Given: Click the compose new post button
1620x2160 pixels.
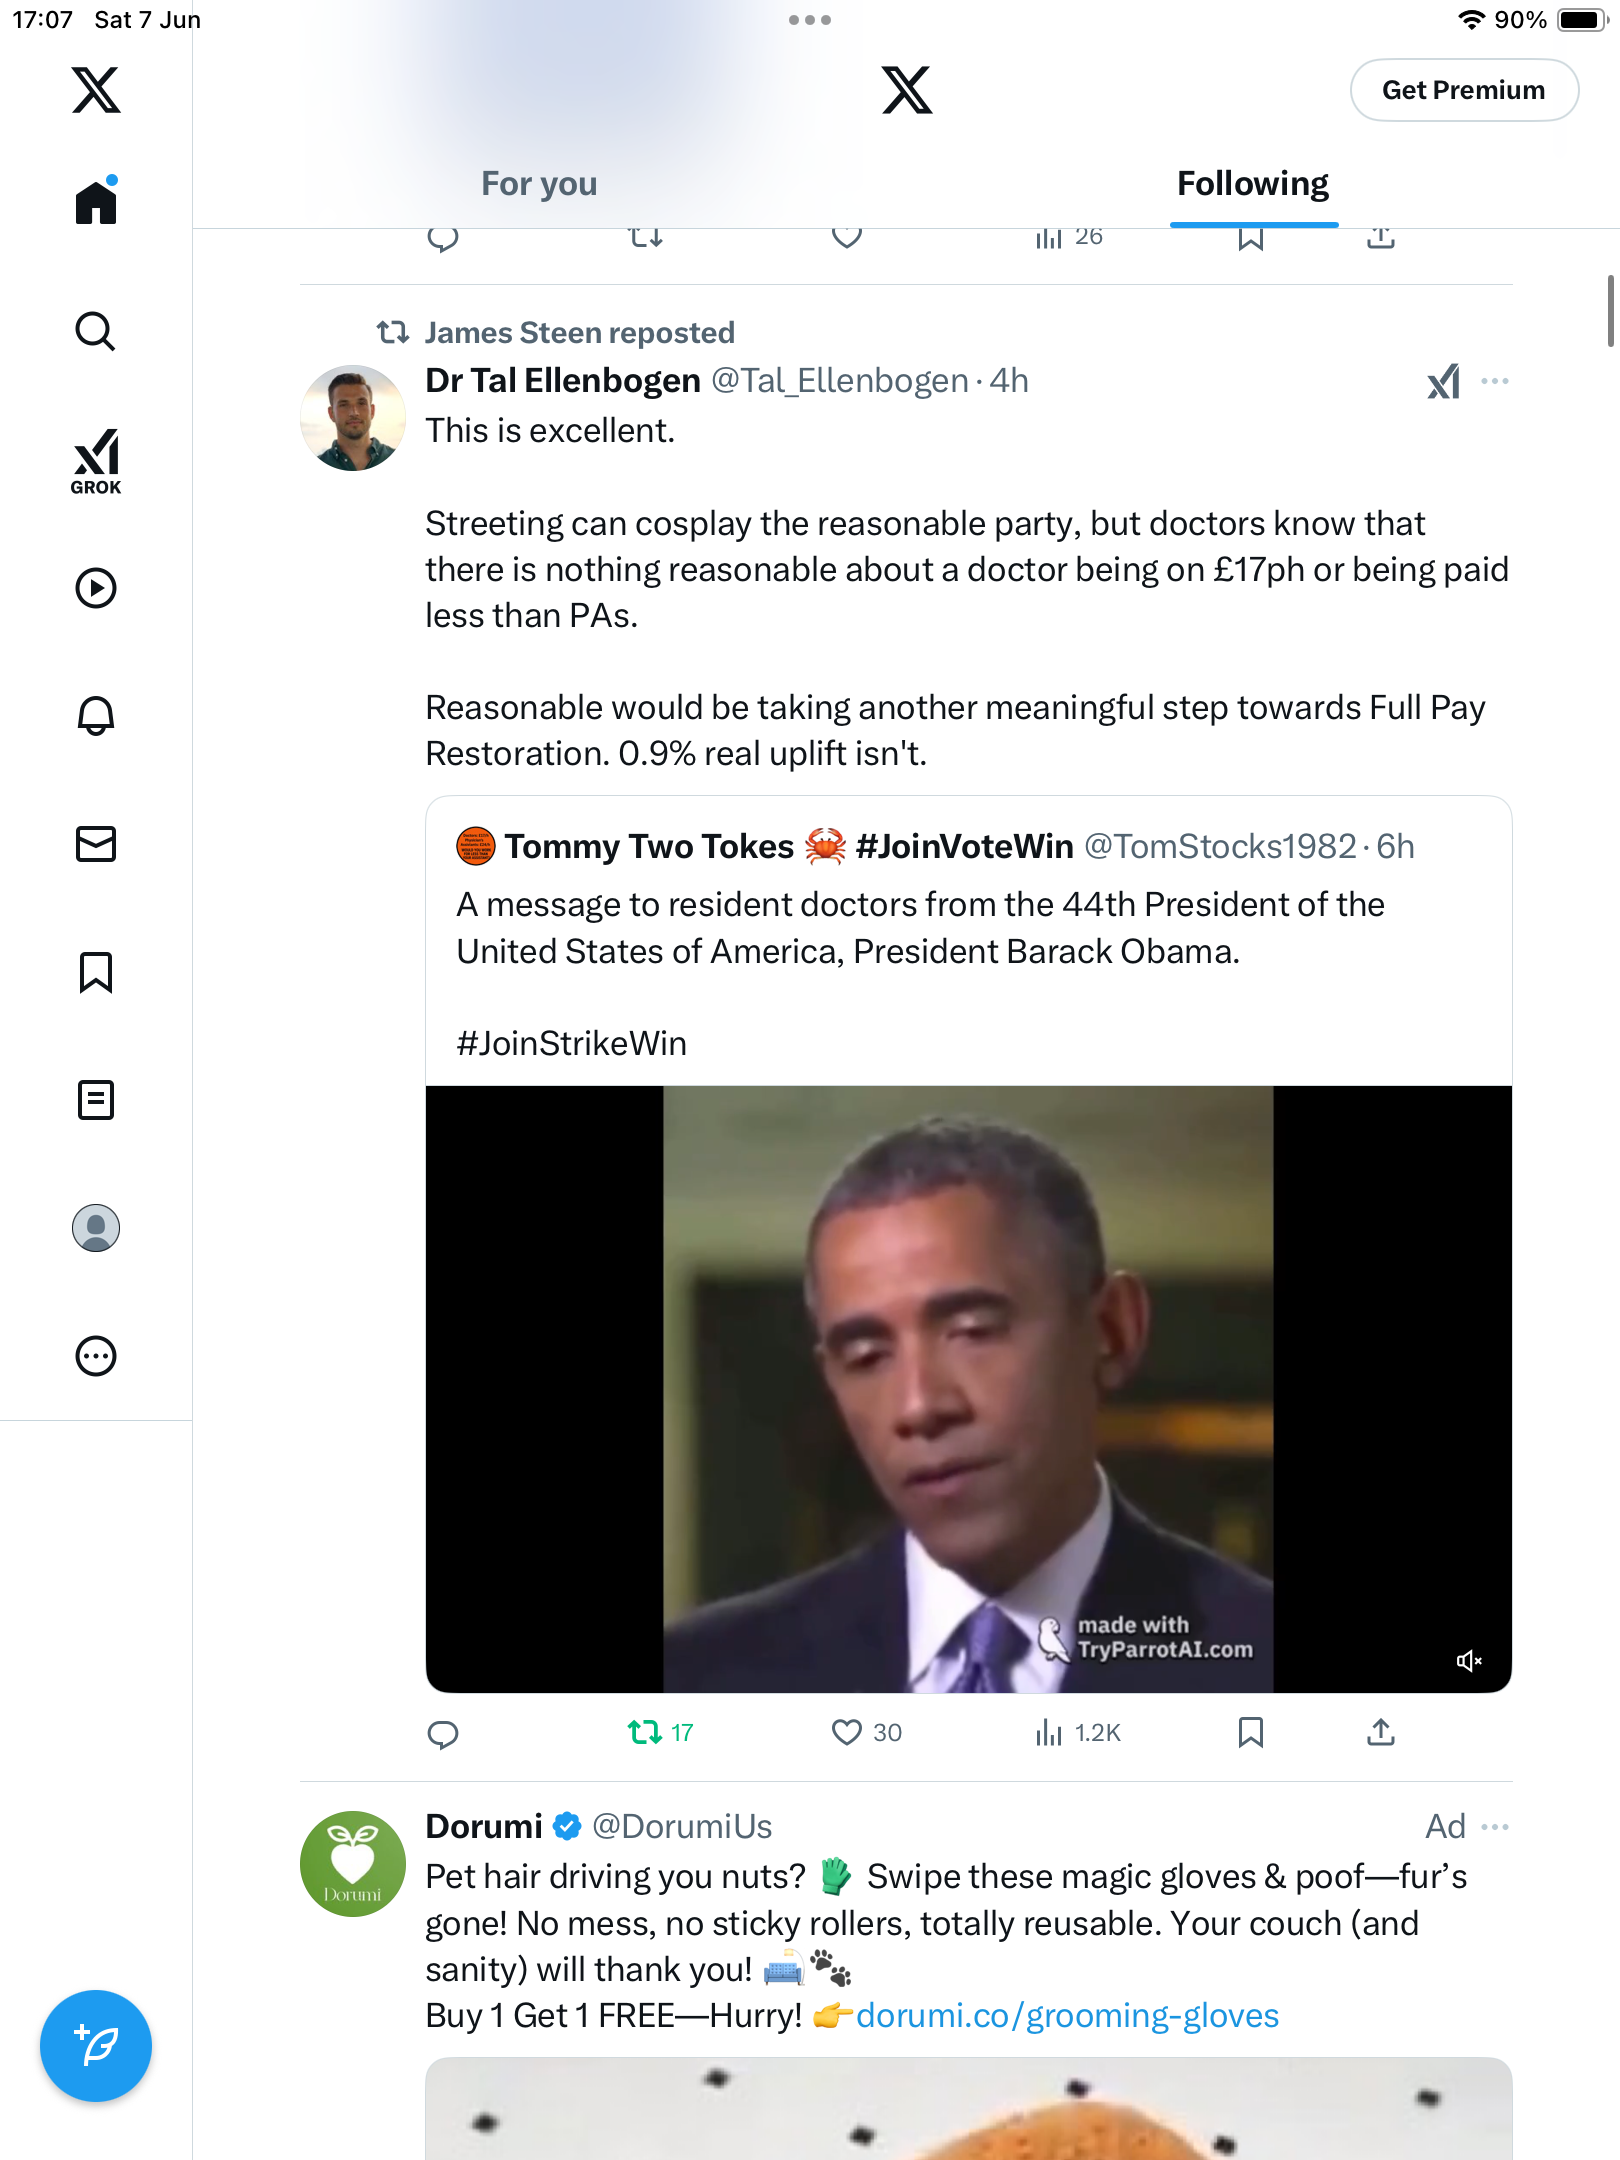Looking at the screenshot, I should pos(96,2046).
